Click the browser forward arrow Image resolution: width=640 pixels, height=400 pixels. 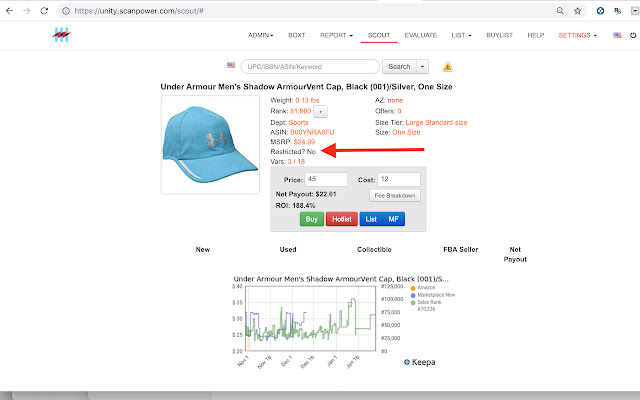27,11
